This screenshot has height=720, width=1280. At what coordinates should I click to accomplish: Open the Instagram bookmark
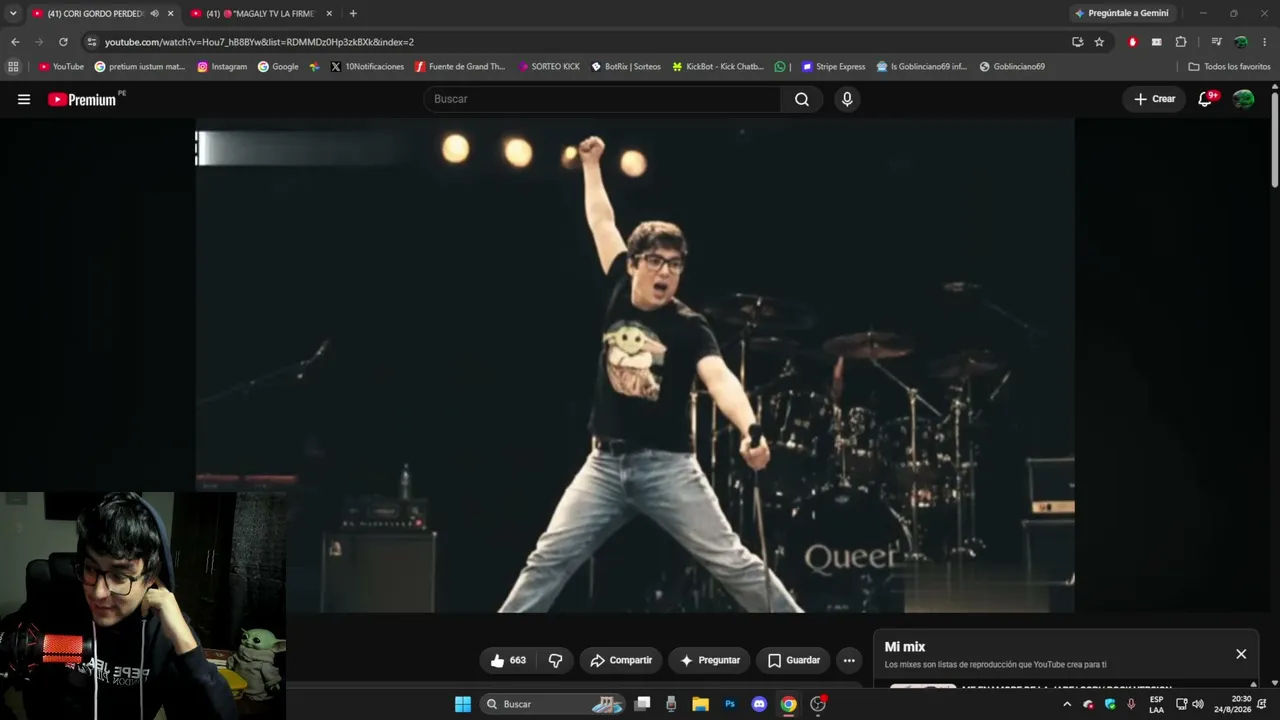click(222, 67)
